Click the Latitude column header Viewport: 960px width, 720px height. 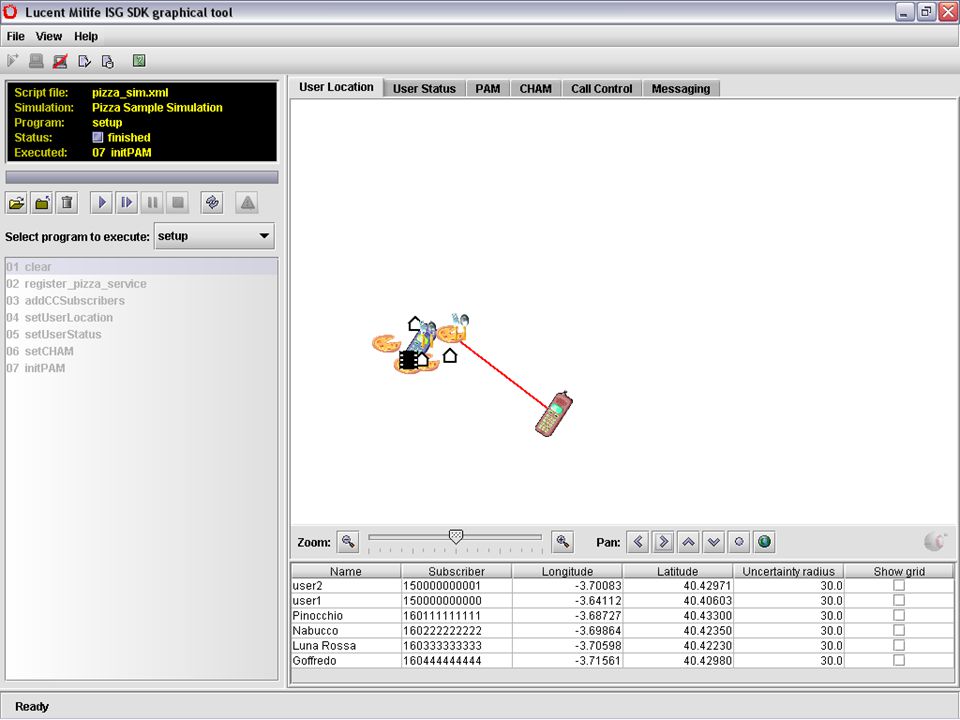678,571
